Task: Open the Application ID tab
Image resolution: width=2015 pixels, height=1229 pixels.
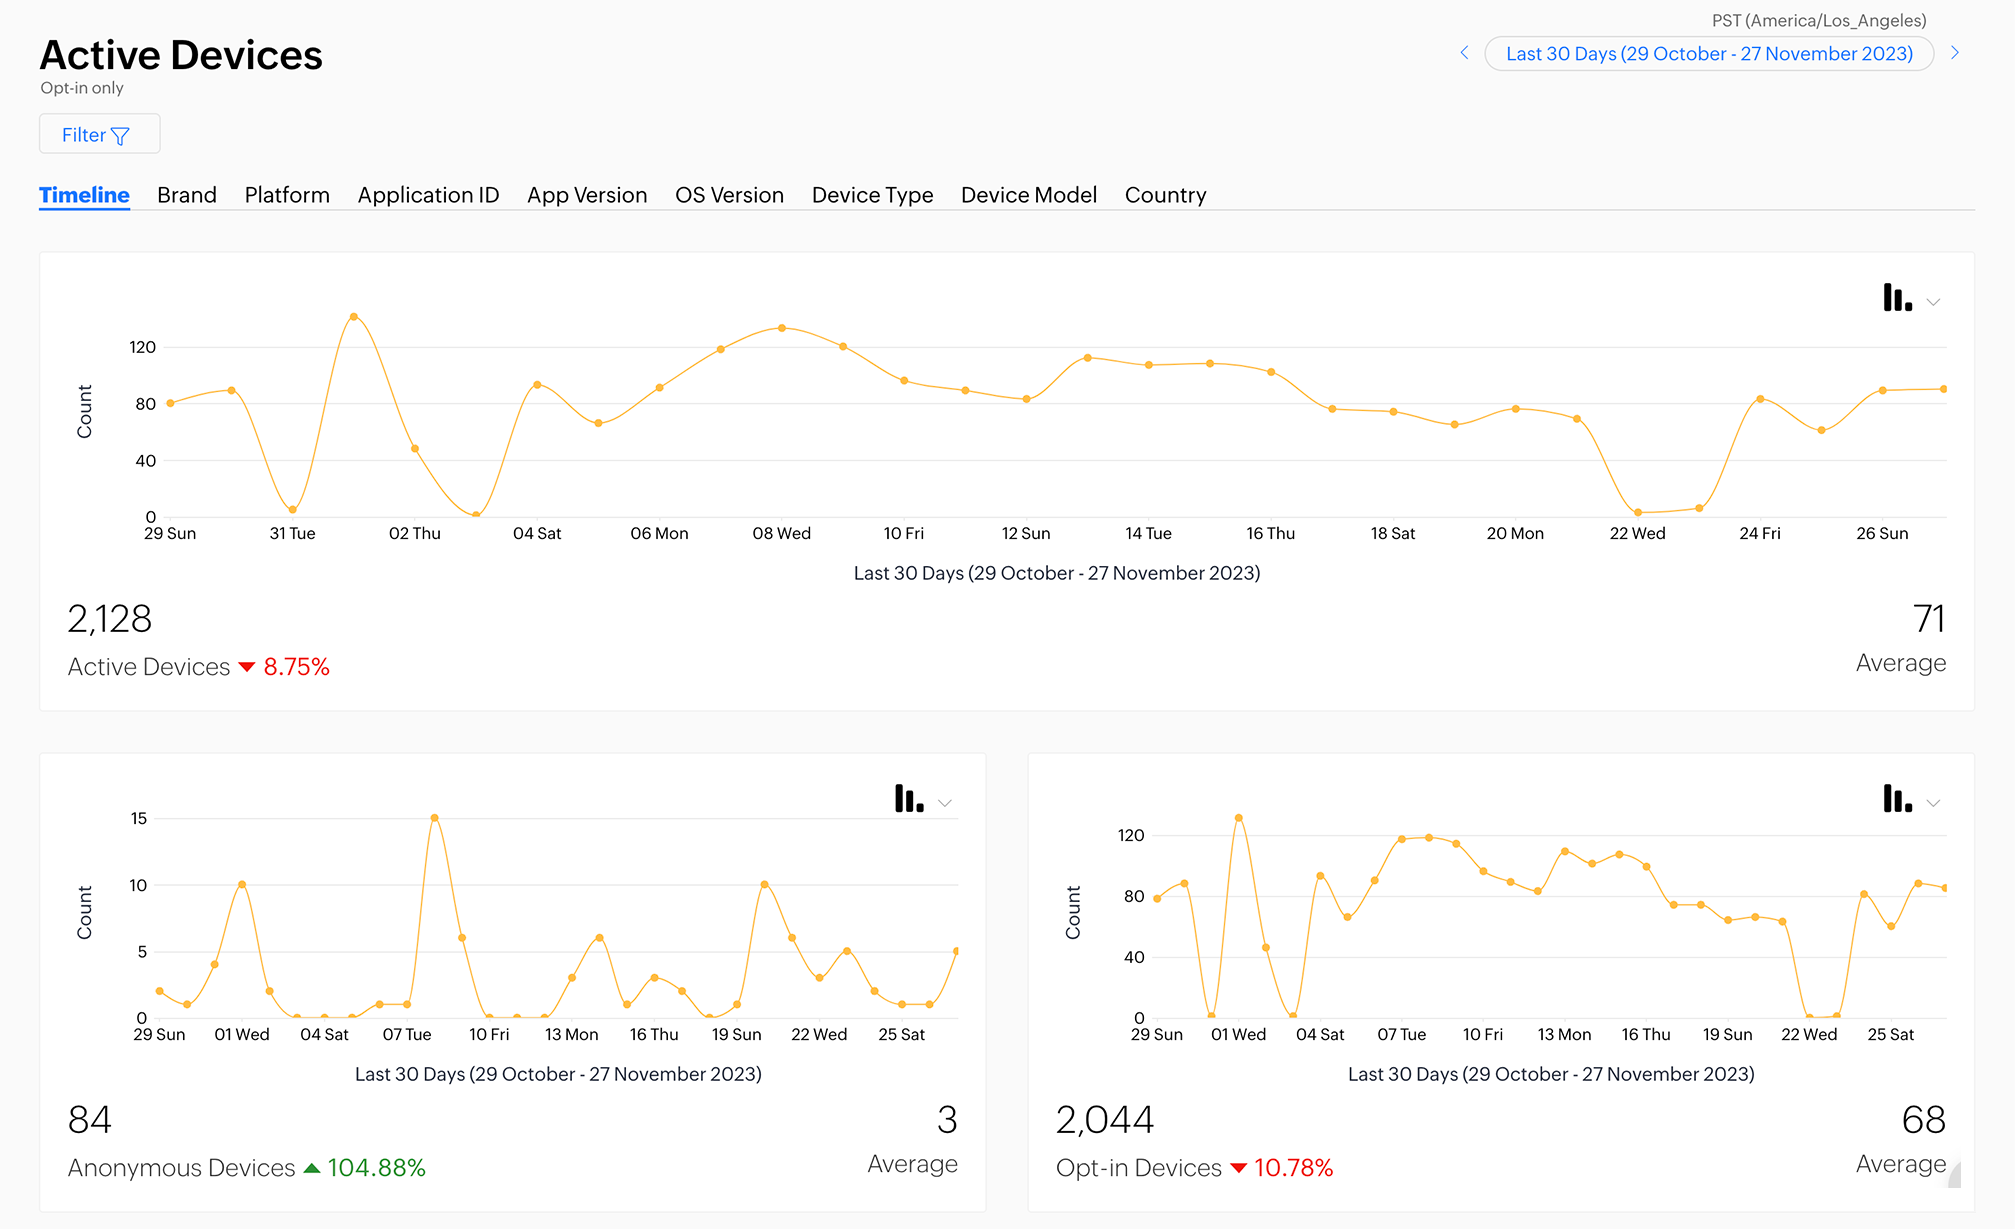Action: coord(428,195)
